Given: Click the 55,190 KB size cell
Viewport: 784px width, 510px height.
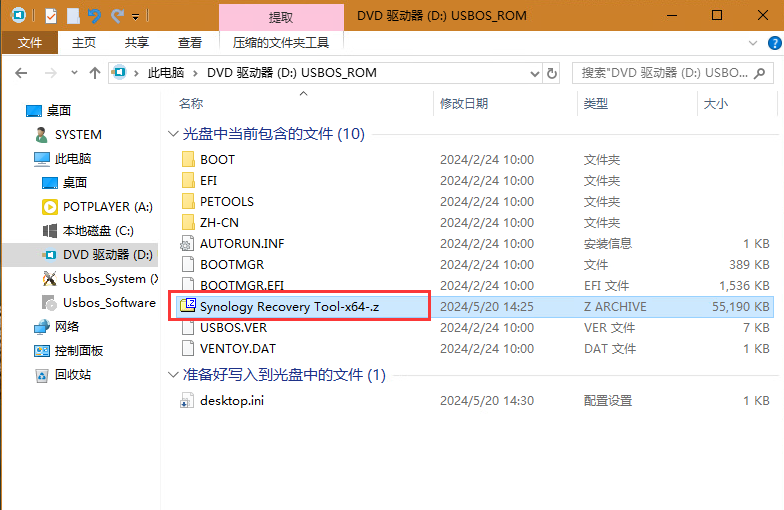Looking at the screenshot, I should (x=740, y=306).
